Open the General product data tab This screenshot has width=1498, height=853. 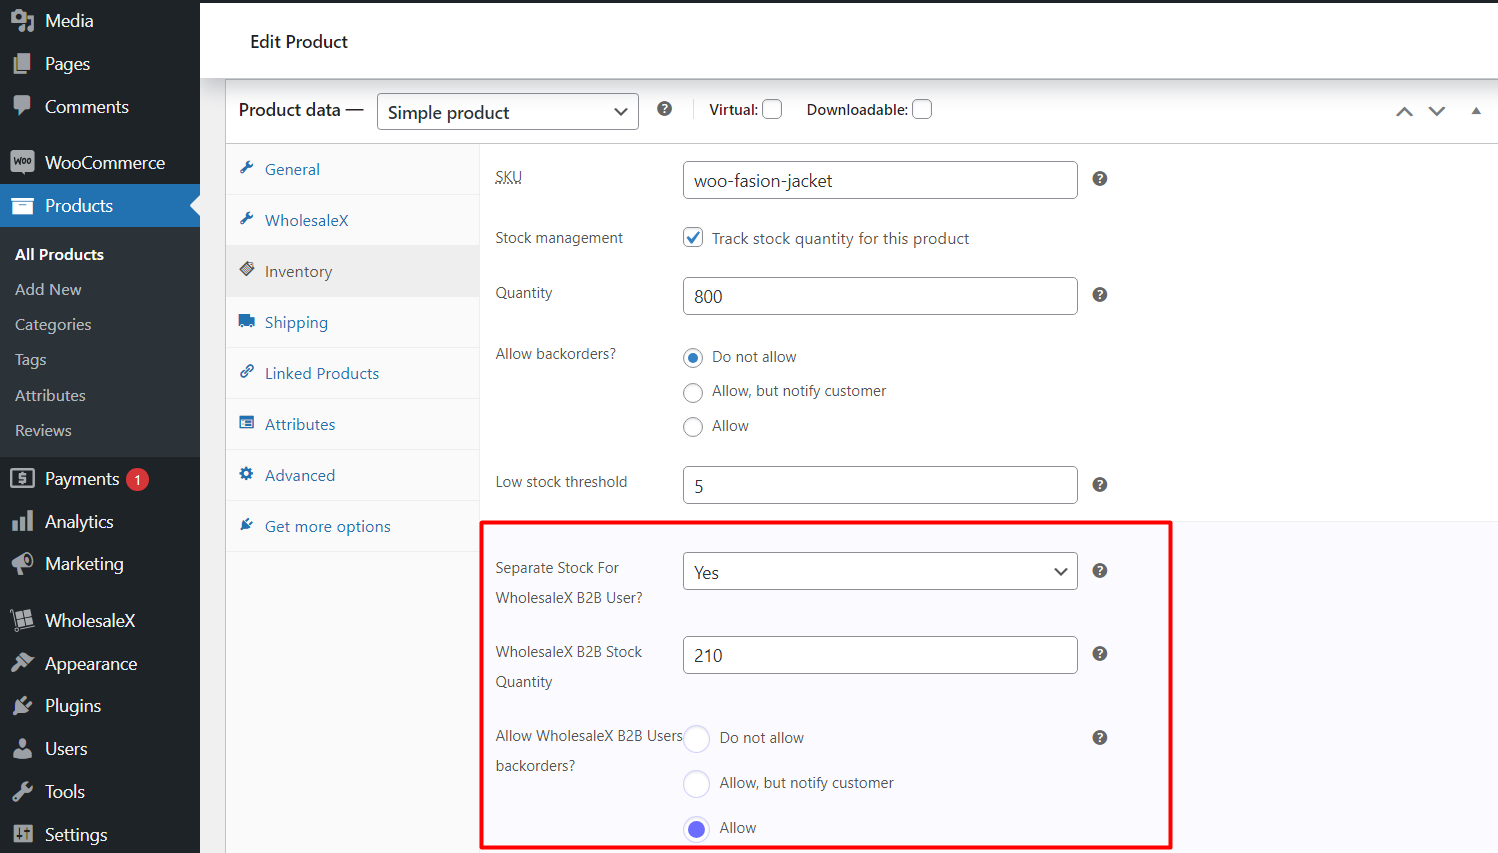point(352,169)
